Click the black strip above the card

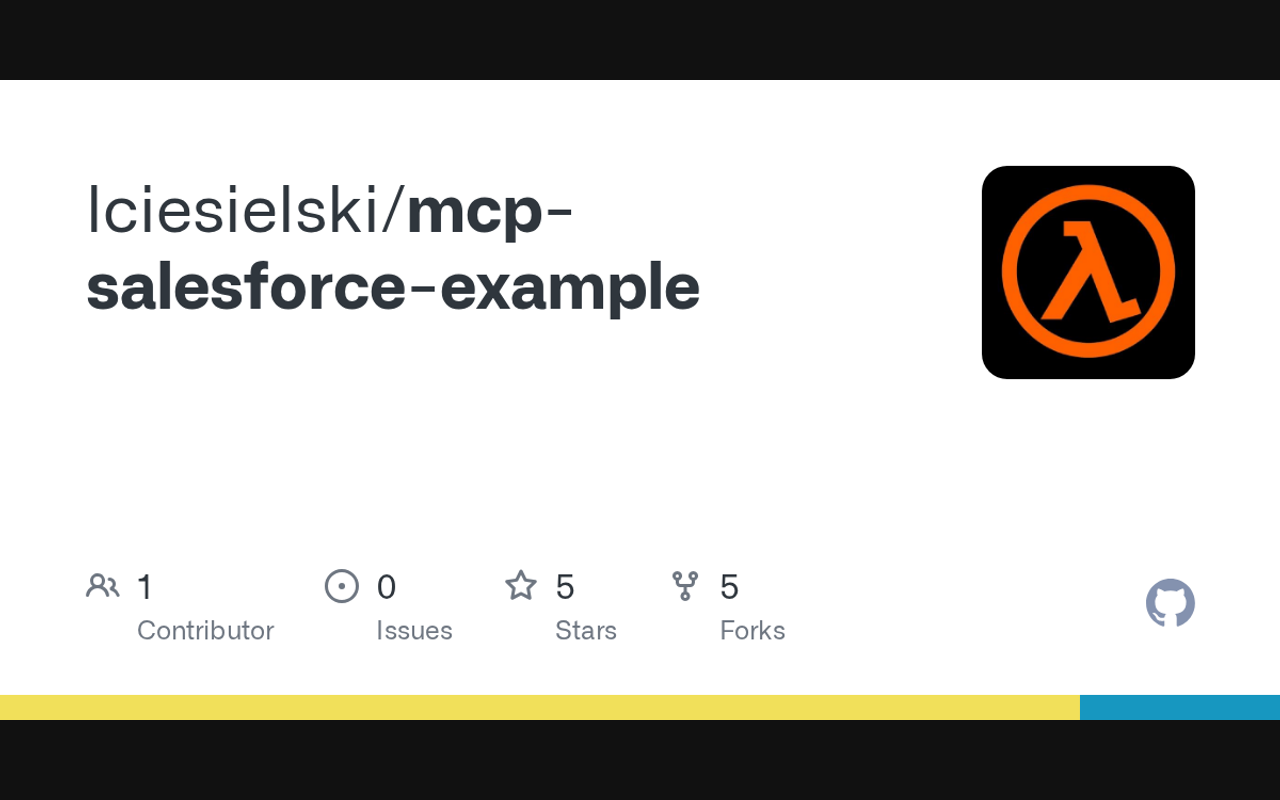pyautogui.click(x=640, y=40)
